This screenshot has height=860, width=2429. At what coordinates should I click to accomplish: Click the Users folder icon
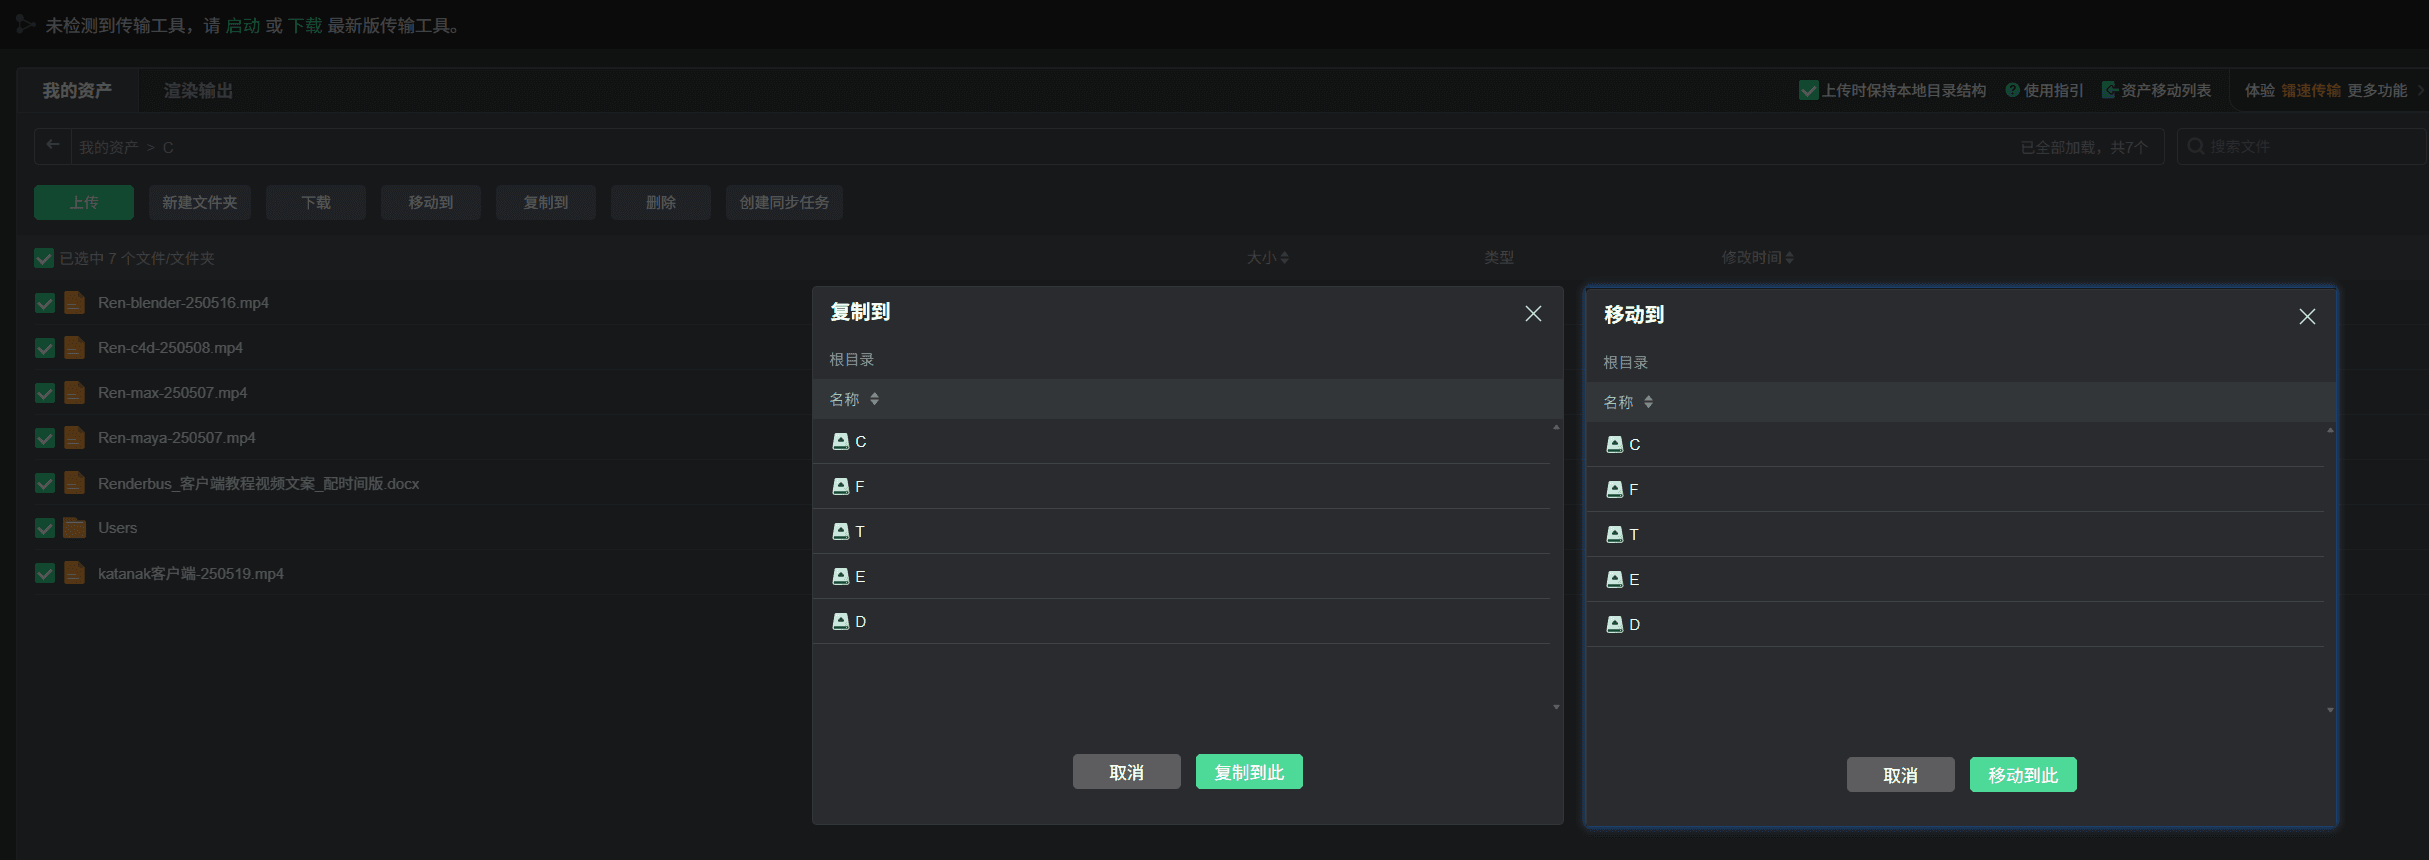[x=74, y=528]
